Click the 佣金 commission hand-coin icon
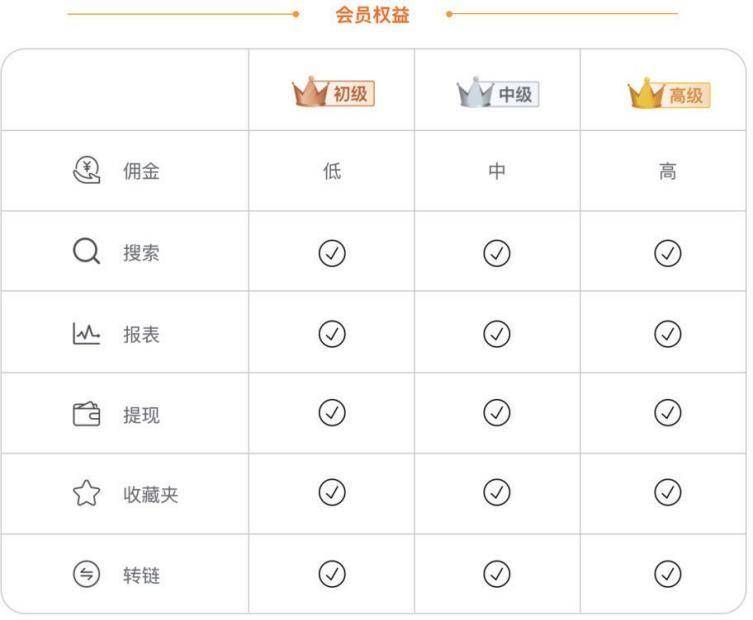Image resolution: width=753 pixels, height=620 pixels. pos(86,170)
